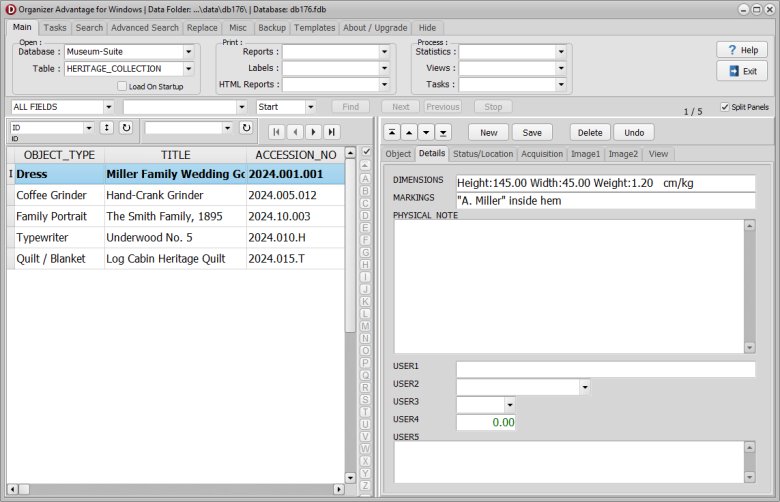Go to next record using the grid navigation arrow
Image resolution: width=780 pixels, height=502 pixels.
313,131
